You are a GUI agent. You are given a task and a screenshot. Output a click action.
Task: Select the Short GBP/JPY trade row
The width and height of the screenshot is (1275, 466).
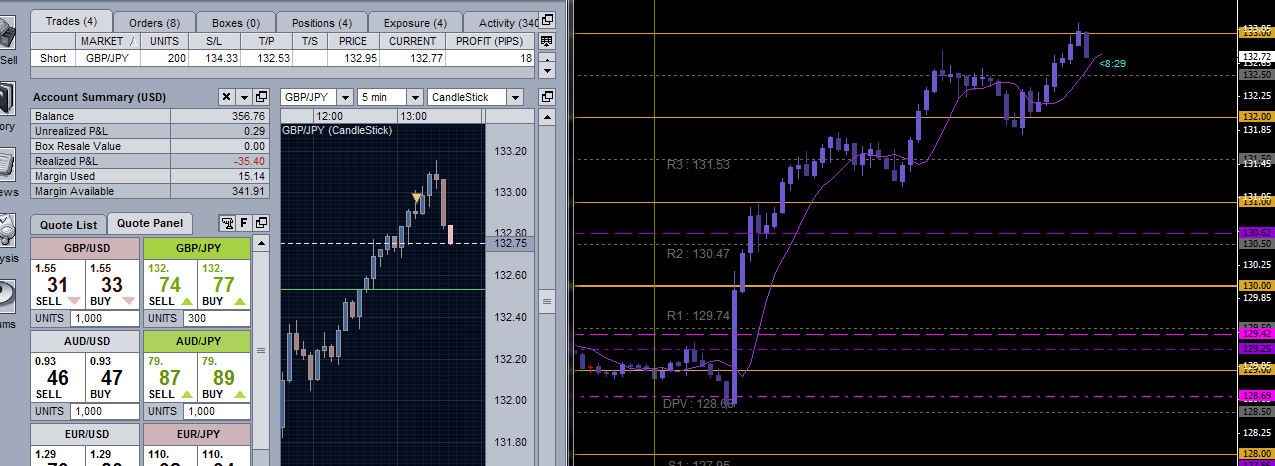point(283,59)
